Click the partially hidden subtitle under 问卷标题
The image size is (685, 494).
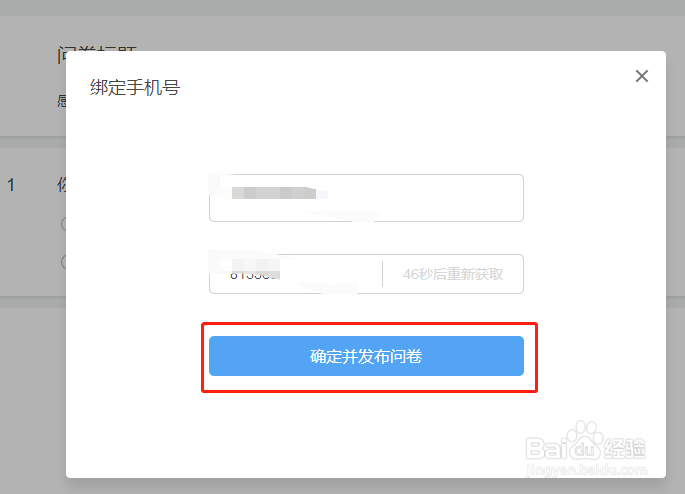pos(62,101)
